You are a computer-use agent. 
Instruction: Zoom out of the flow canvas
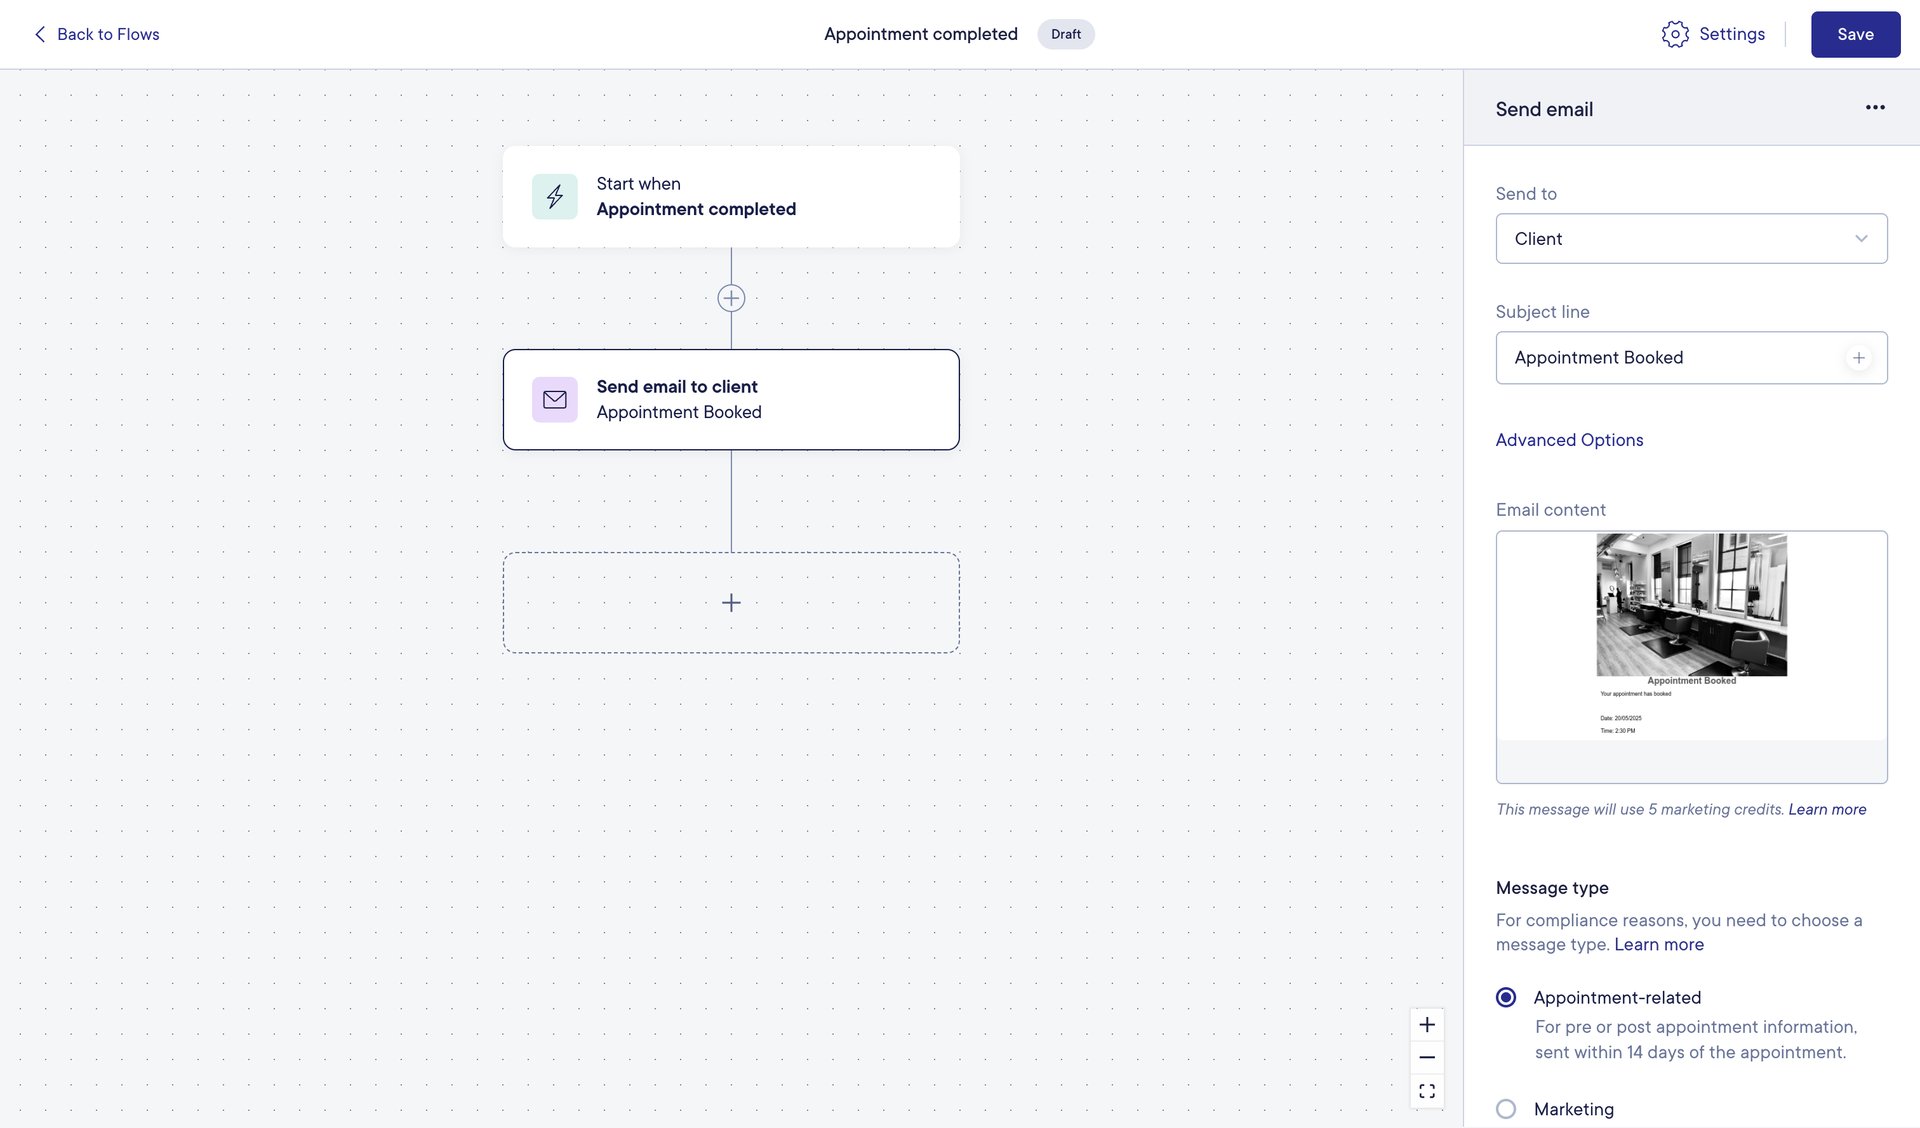coord(1427,1057)
